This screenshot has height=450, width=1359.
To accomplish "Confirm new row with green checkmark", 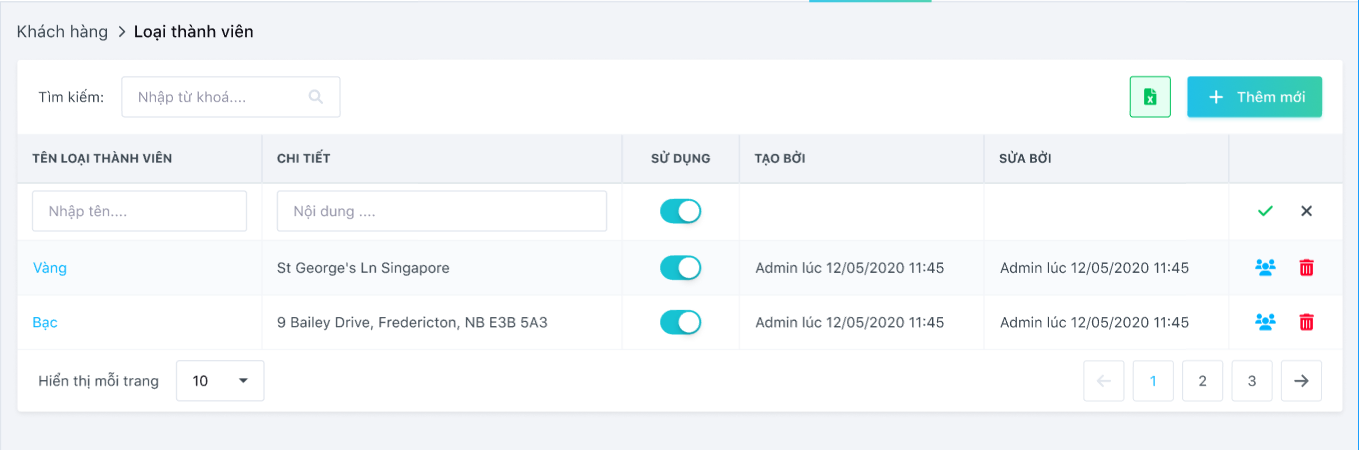I will pos(1265,211).
